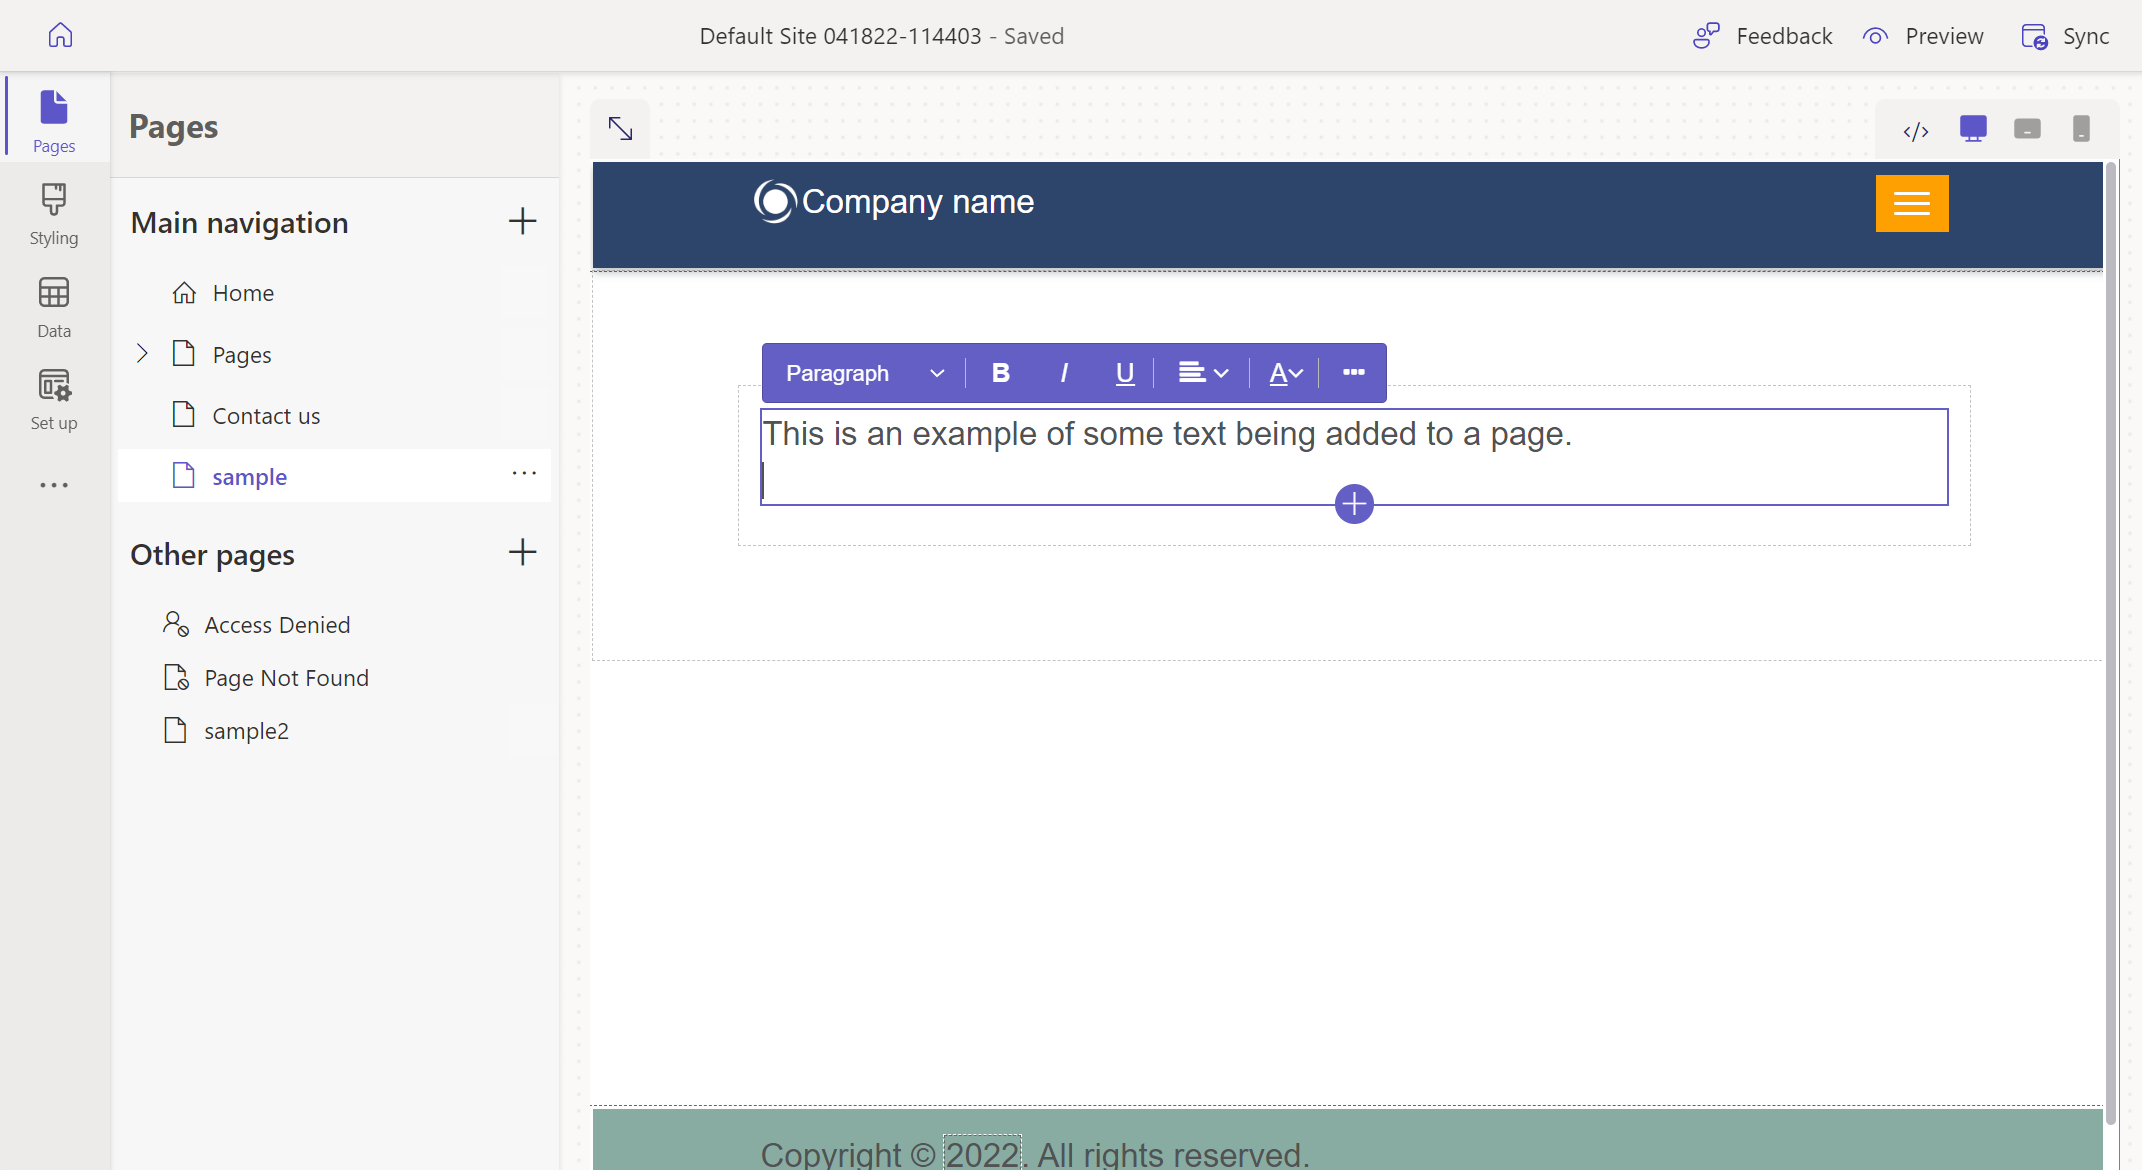This screenshot has height=1170, width=2142.
Task: Open the Paragraph style dropdown
Action: point(859,372)
